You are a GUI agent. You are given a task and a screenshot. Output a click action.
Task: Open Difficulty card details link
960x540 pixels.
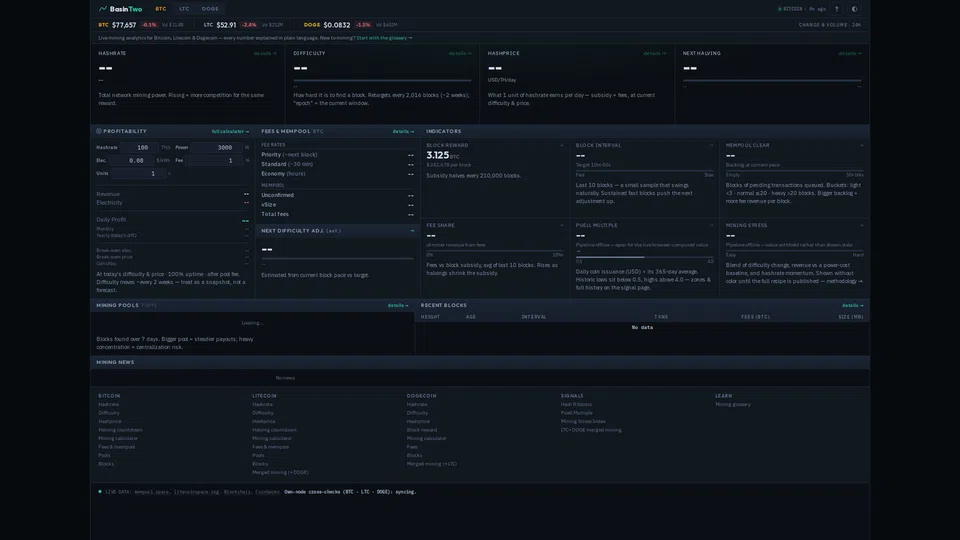click(x=460, y=53)
